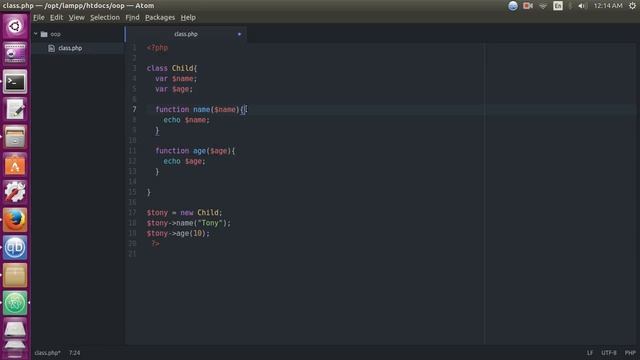Viewport: 640px width, 360px height.
Task: Open the Edit menu
Action: [56, 18]
